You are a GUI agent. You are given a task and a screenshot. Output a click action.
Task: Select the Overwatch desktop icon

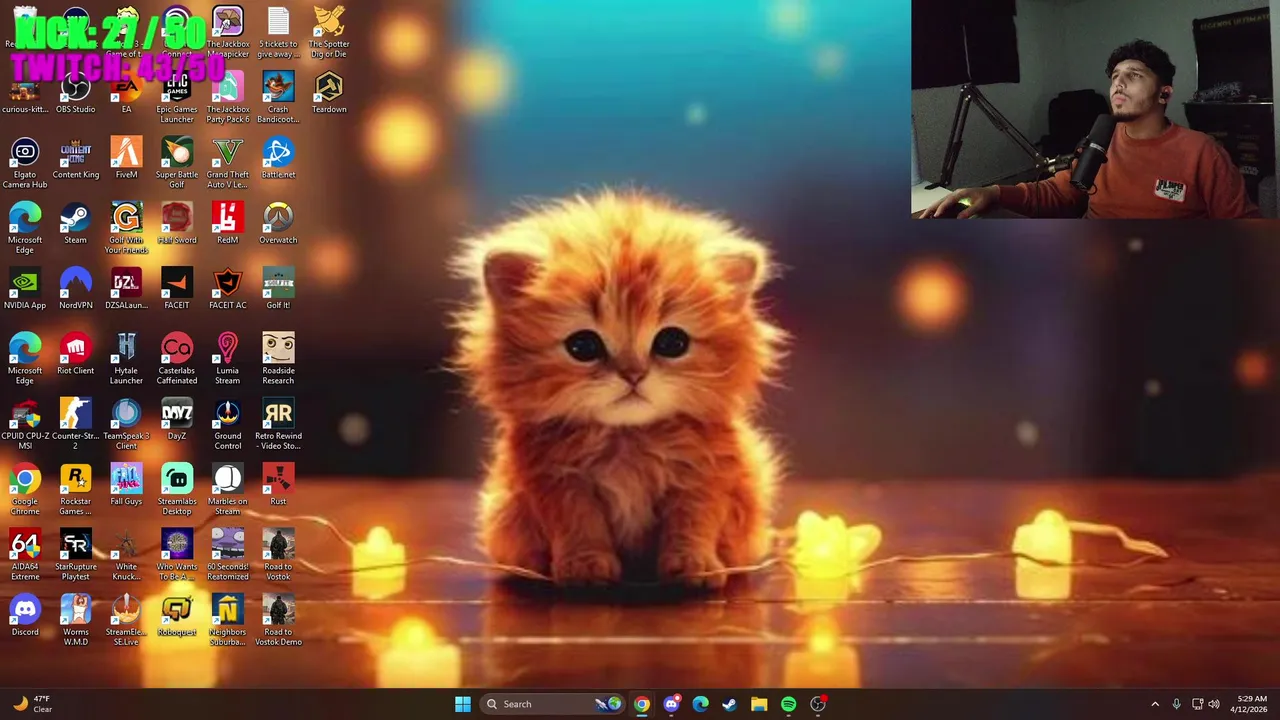(x=278, y=225)
